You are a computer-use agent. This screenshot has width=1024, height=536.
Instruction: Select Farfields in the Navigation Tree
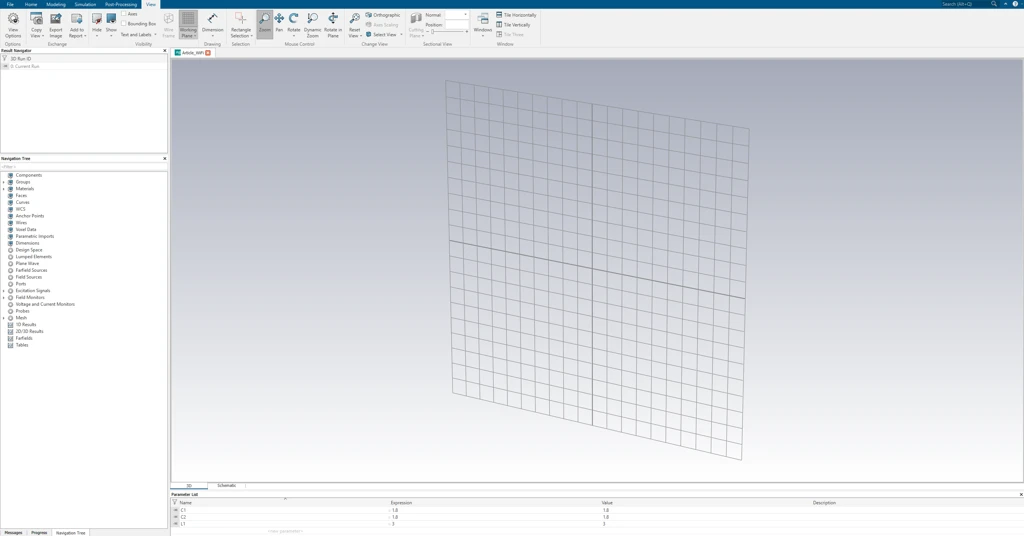[x=24, y=338]
